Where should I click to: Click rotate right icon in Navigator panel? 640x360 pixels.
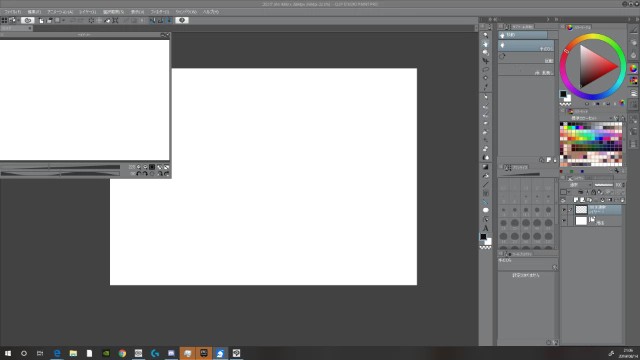point(145,174)
